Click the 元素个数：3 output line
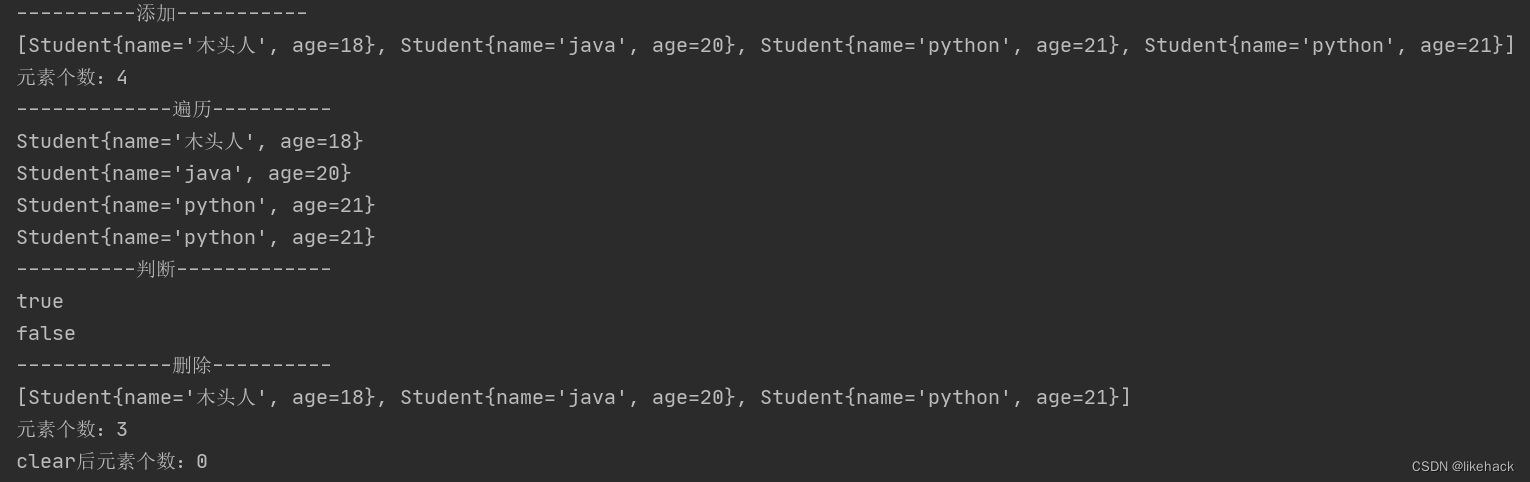 [72, 429]
